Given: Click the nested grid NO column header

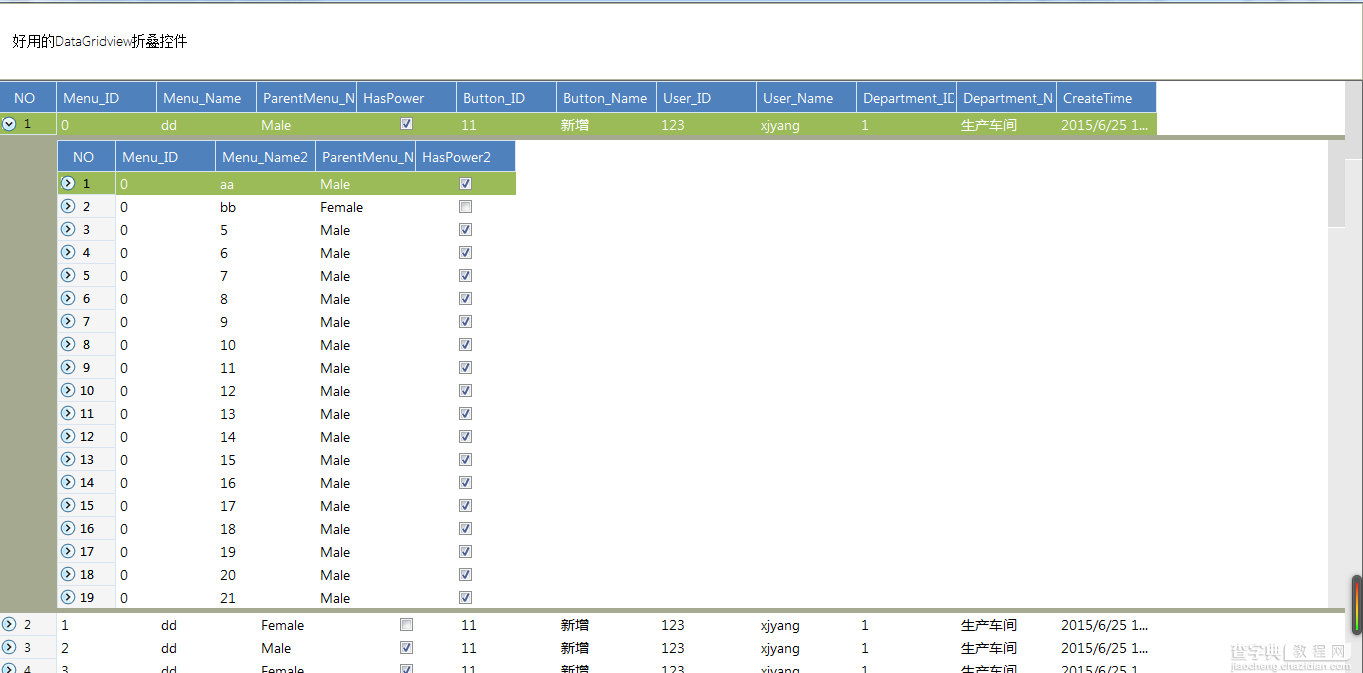Looking at the screenshot, I should [x=87, y=157].
